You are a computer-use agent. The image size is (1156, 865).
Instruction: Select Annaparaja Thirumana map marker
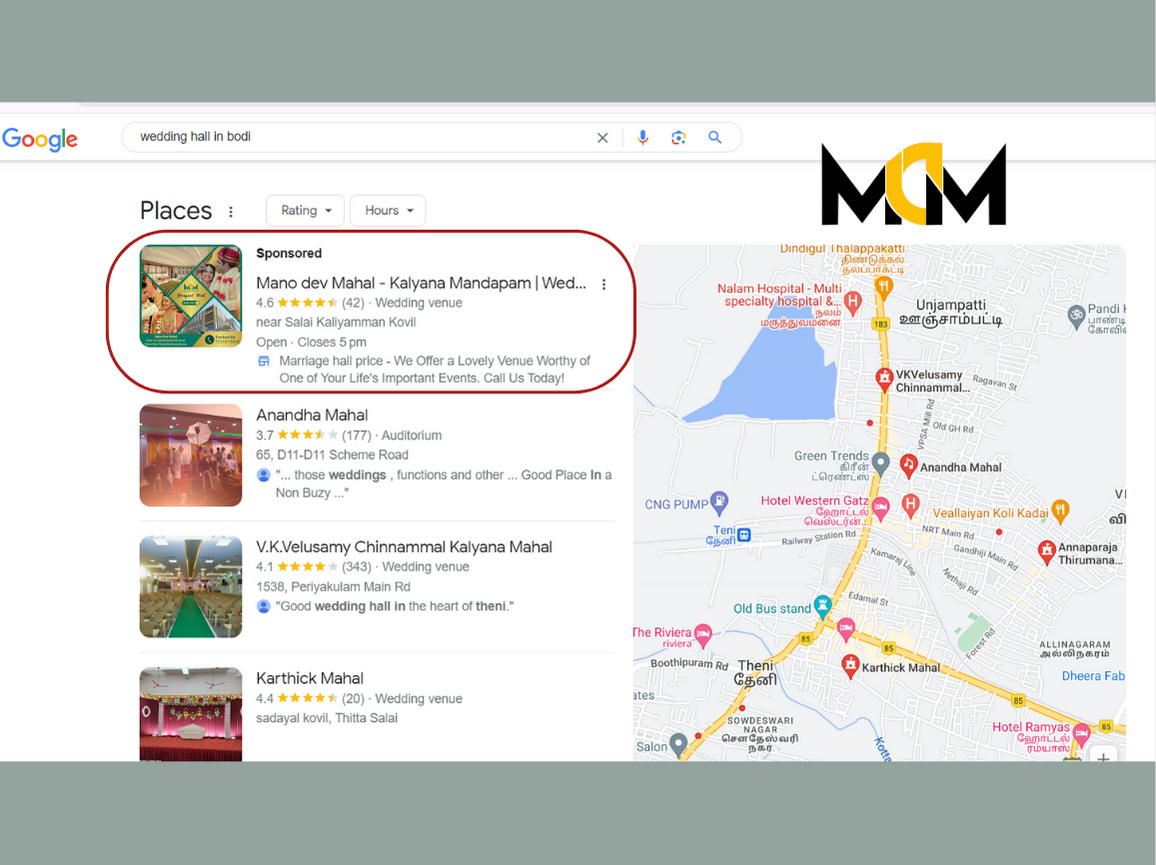1046,552
